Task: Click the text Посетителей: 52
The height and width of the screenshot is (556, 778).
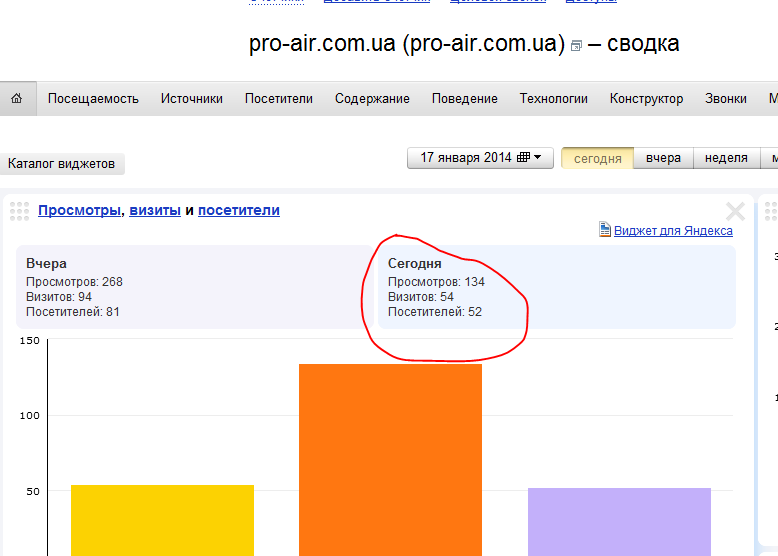Action: (435, 311)
